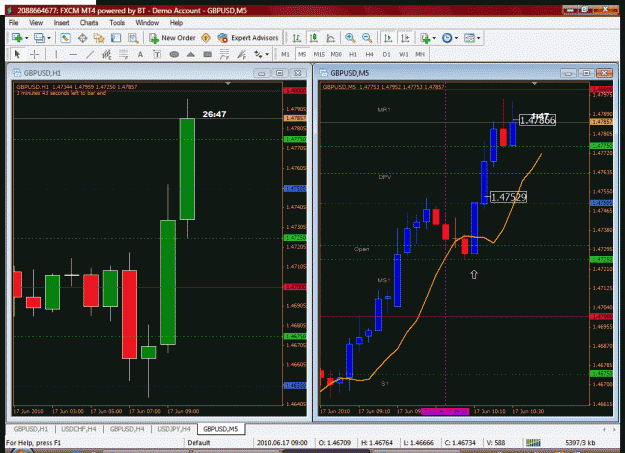Switch to M5 timeframe
The height and width of the screenshot is (453, 625).
click(302, 54)
